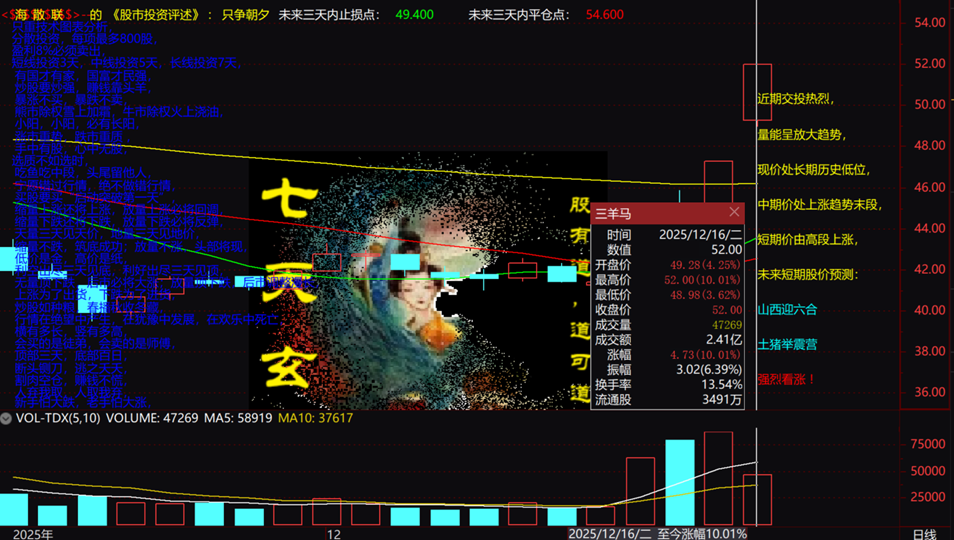Click the MA10: 37617 indicator value
This screenshot has width=954, height=540.
click(315, 418)
